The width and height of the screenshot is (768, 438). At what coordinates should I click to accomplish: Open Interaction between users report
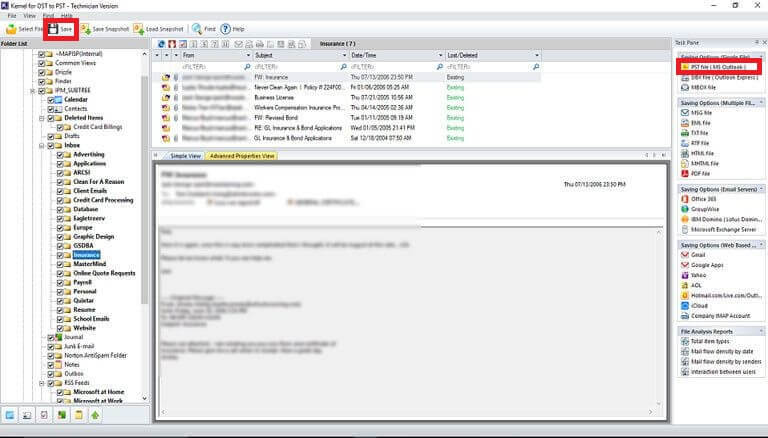point(719,372)
